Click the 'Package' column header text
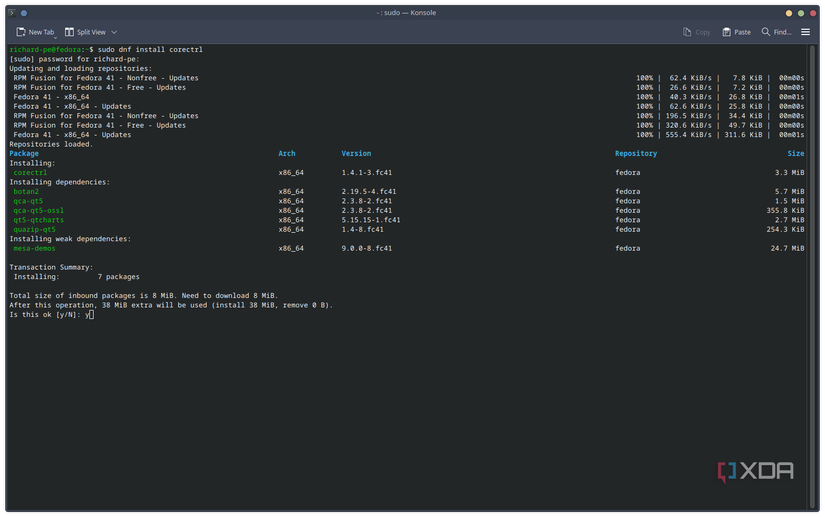Image resolution: width=825 pixels, height=517 pixels. [x=24, y=154]
